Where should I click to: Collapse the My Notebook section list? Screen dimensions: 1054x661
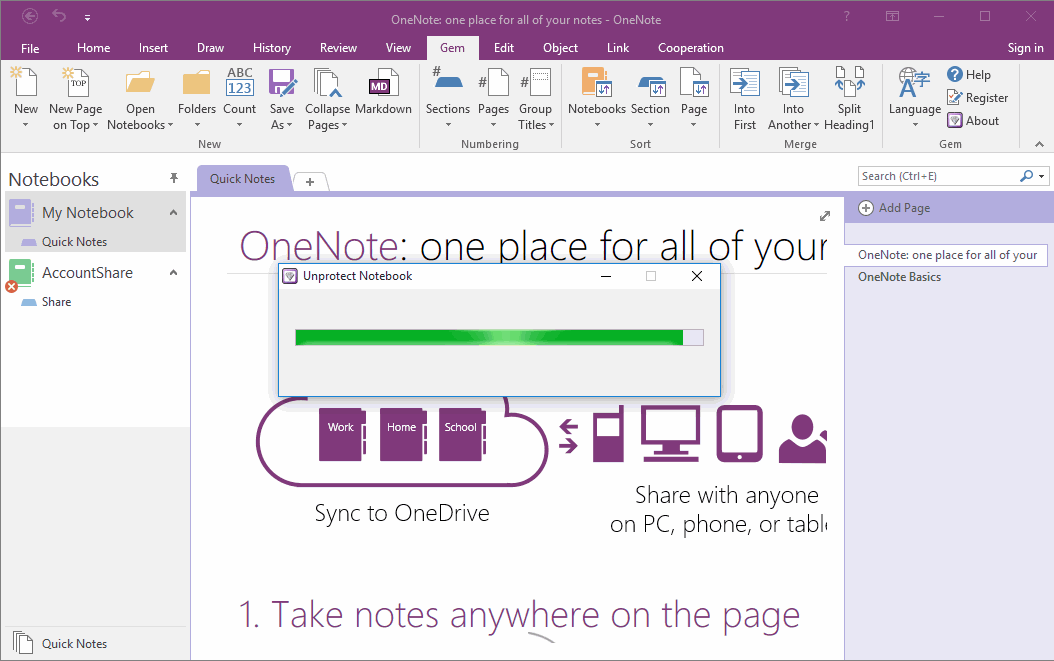pos(173,212)
